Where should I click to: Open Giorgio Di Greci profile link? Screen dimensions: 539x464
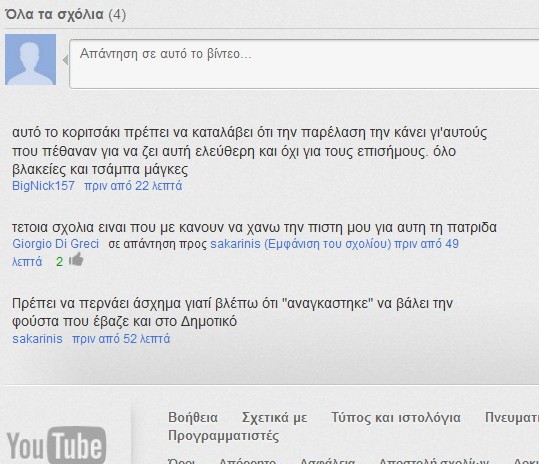click(55, 244)
